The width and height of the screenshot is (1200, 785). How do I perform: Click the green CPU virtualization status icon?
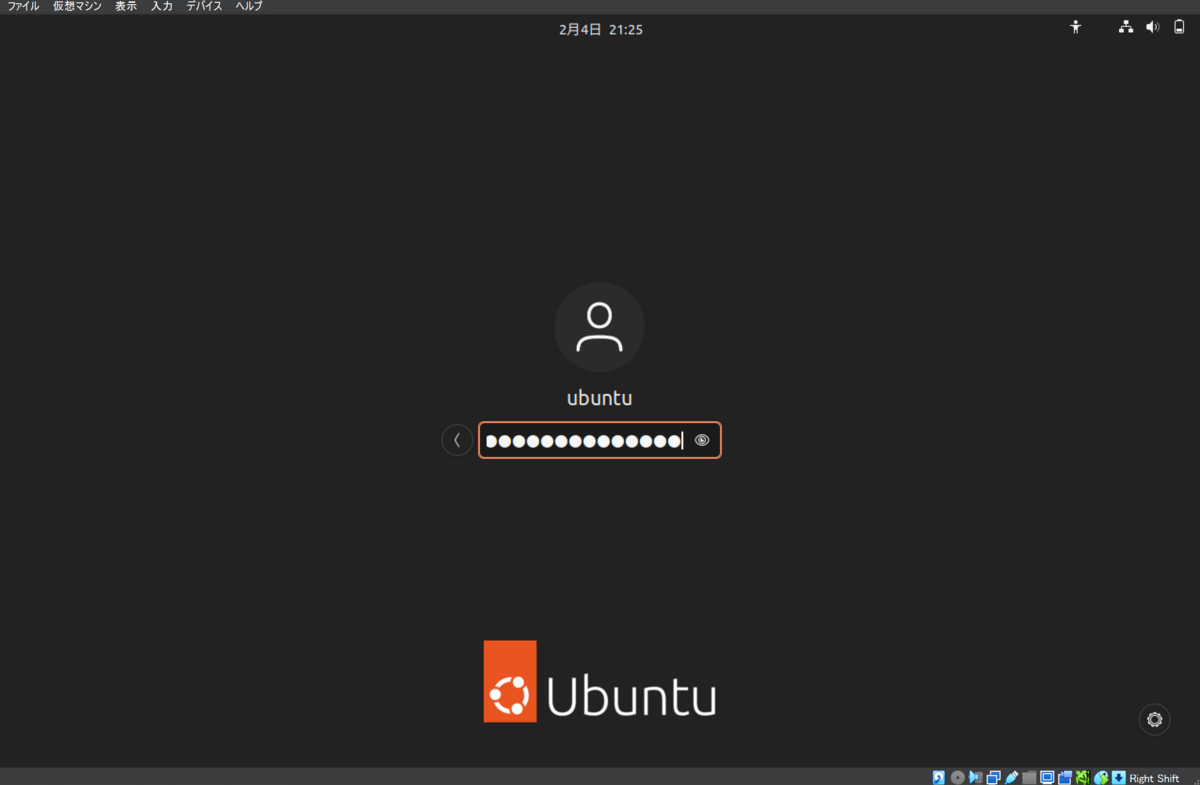(1083, 777)
